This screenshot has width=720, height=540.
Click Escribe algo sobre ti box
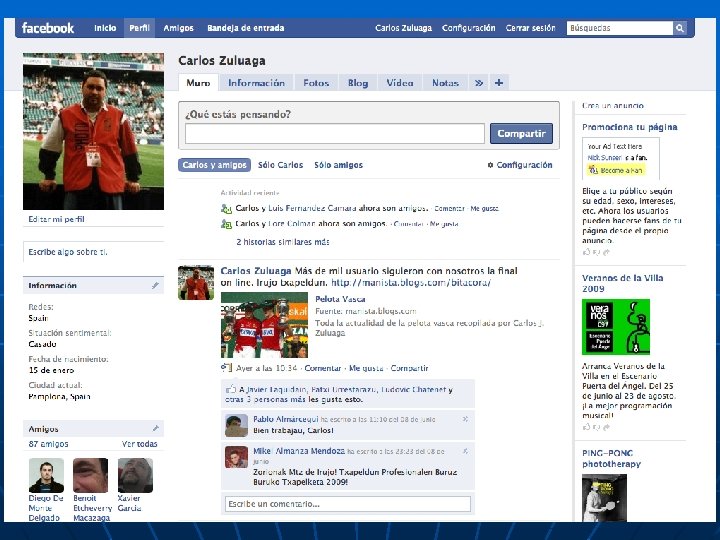pos(93,252)
